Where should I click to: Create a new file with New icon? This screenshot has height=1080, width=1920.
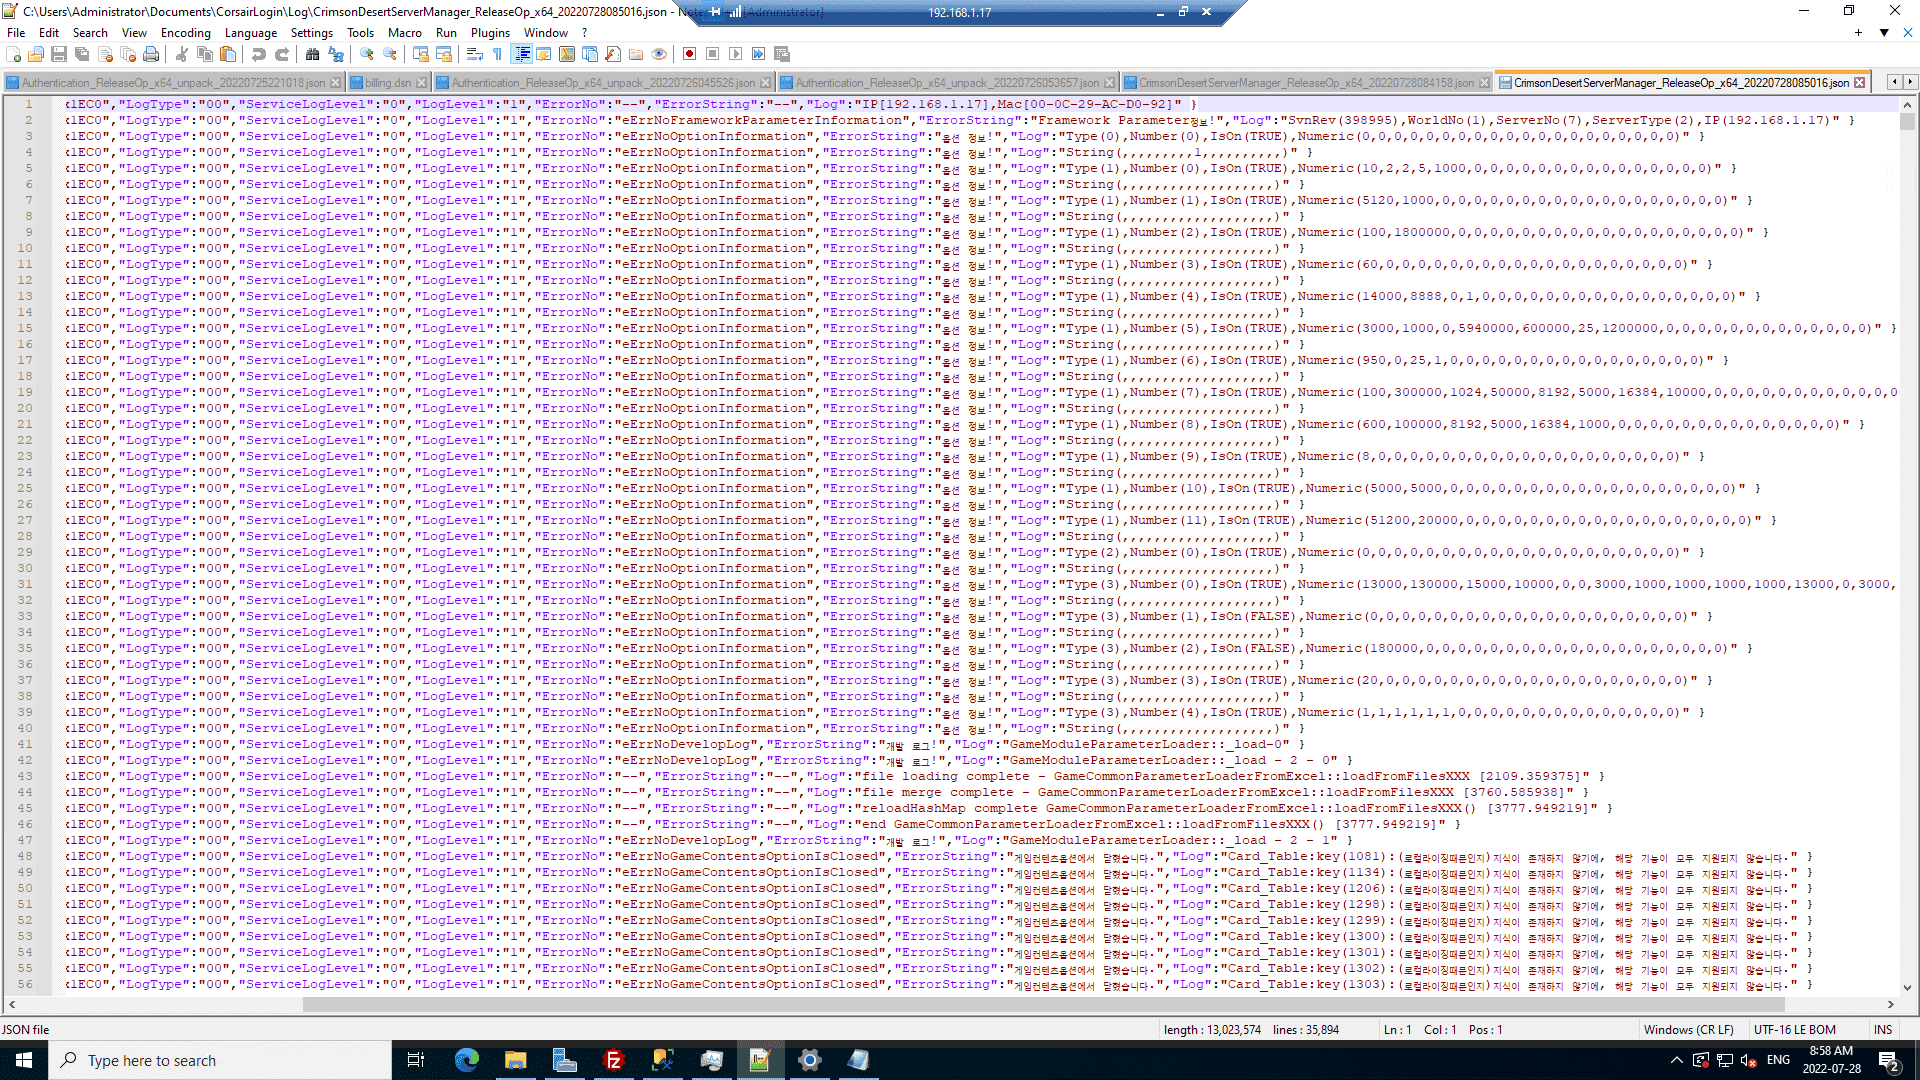(x=14, y=54)
